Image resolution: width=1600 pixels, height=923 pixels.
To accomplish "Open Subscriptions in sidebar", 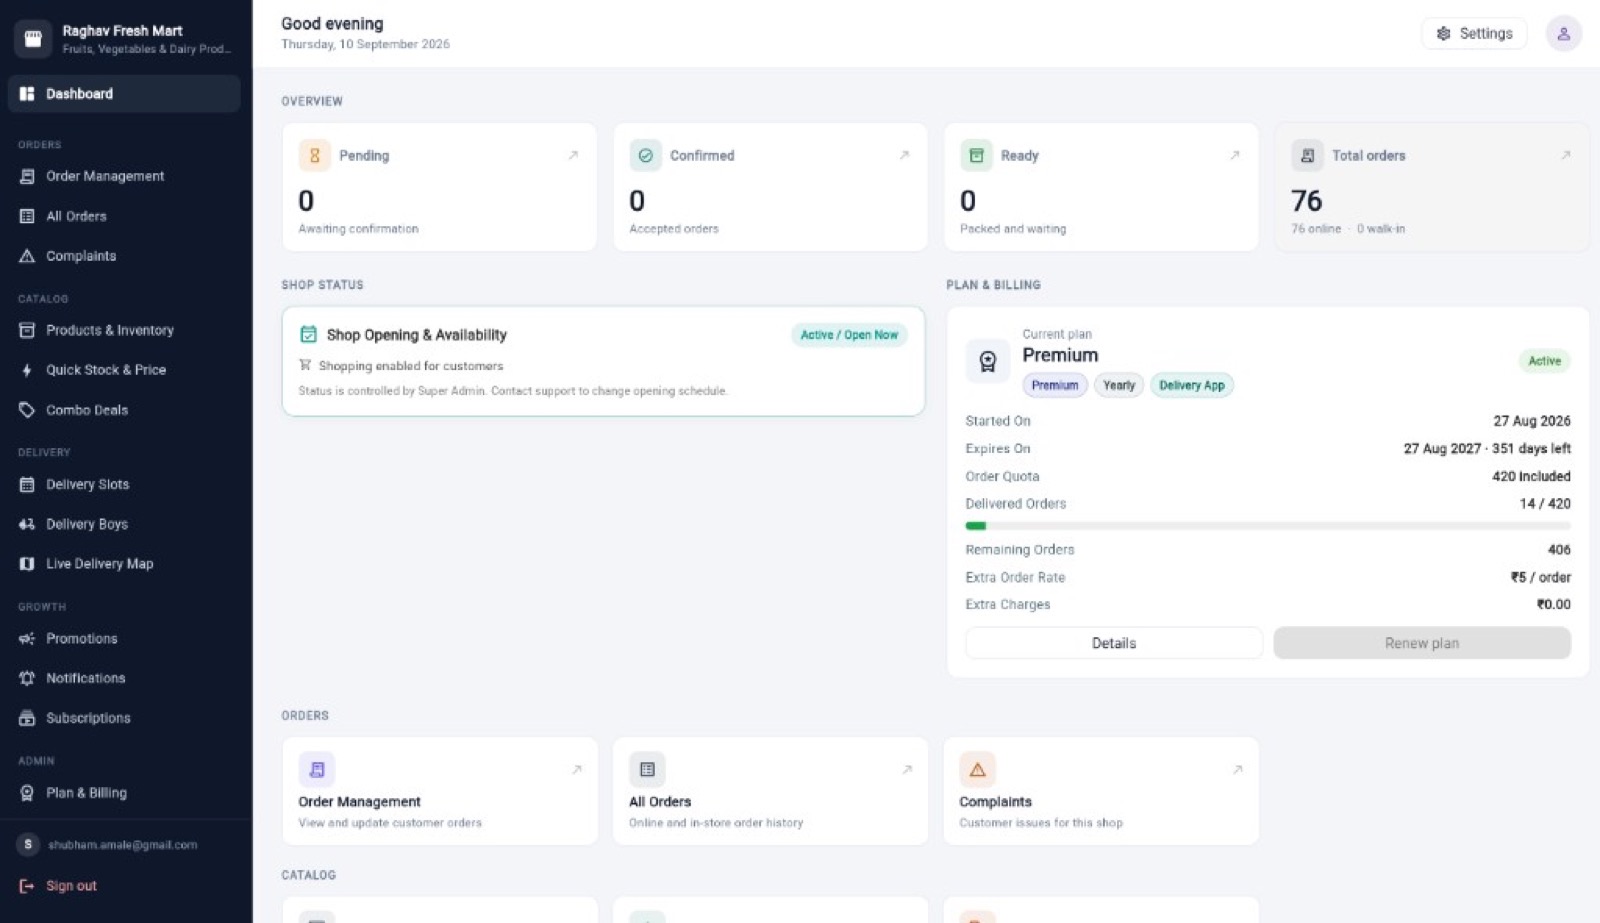I will click(124, 718).
